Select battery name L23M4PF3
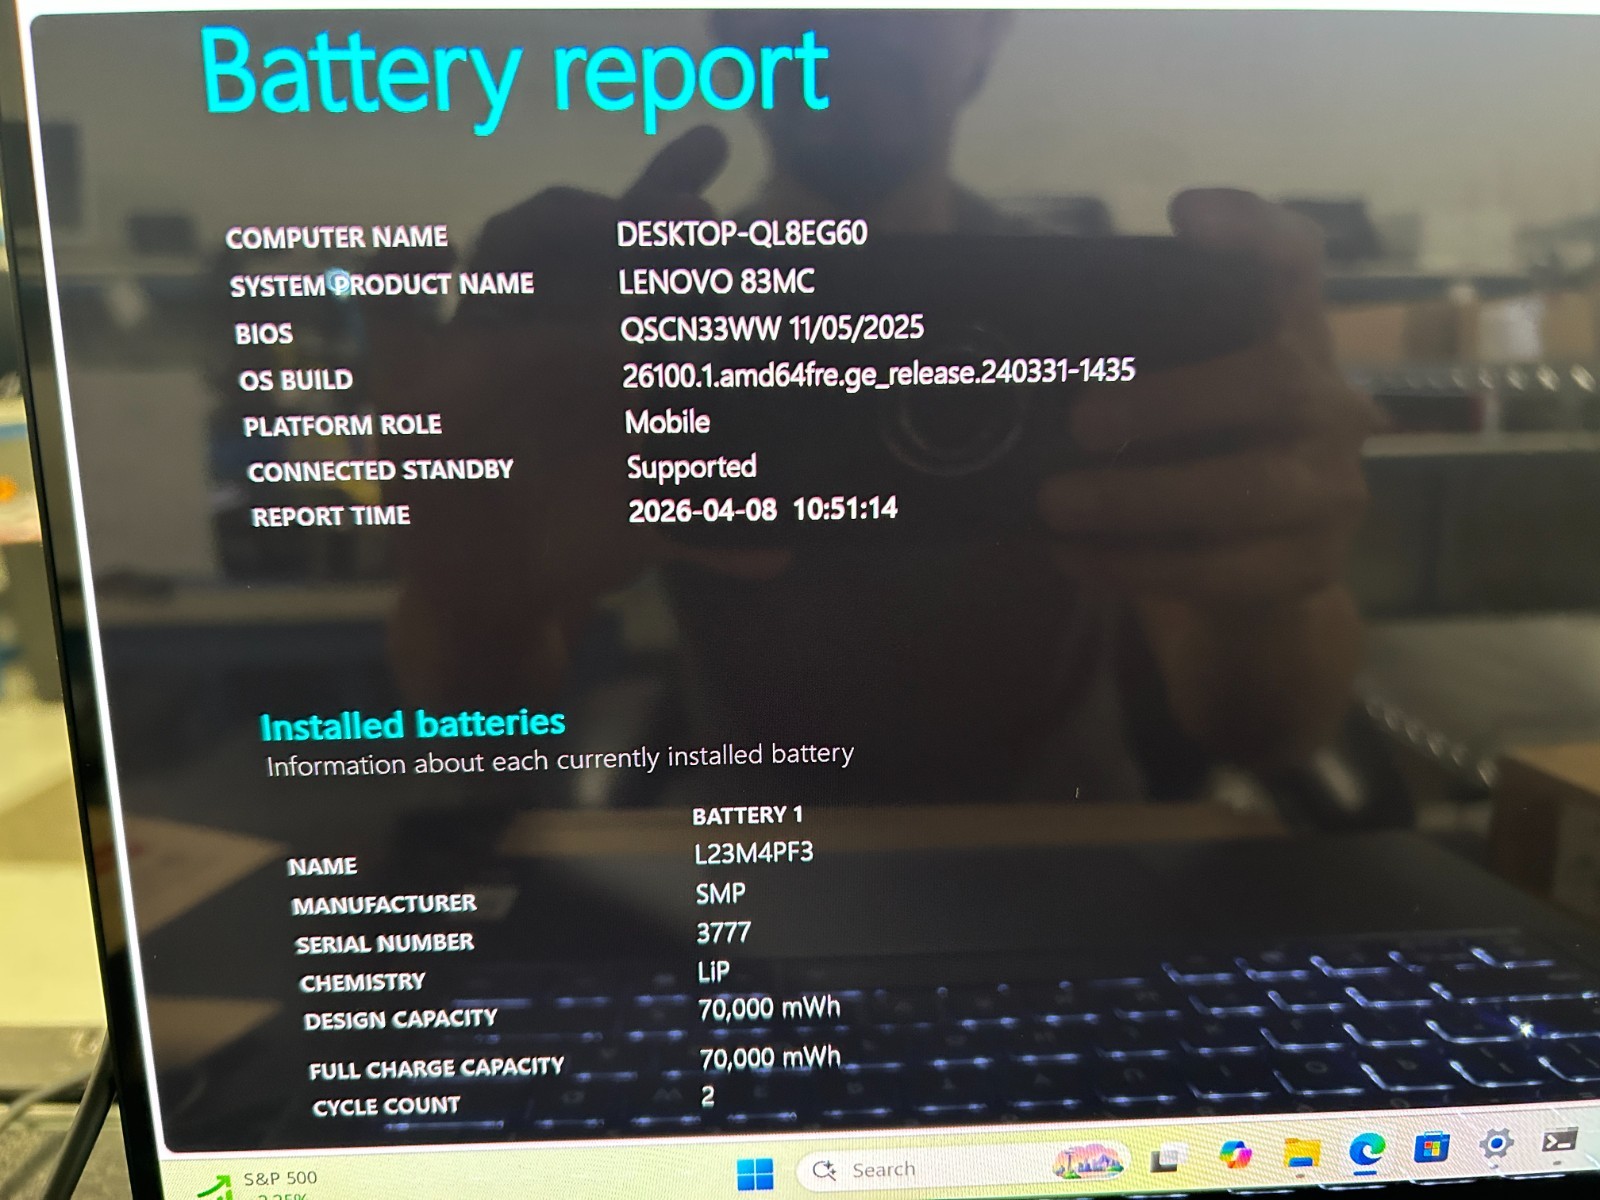This screenshot has height=1200, width=1600. click(753, 853)
